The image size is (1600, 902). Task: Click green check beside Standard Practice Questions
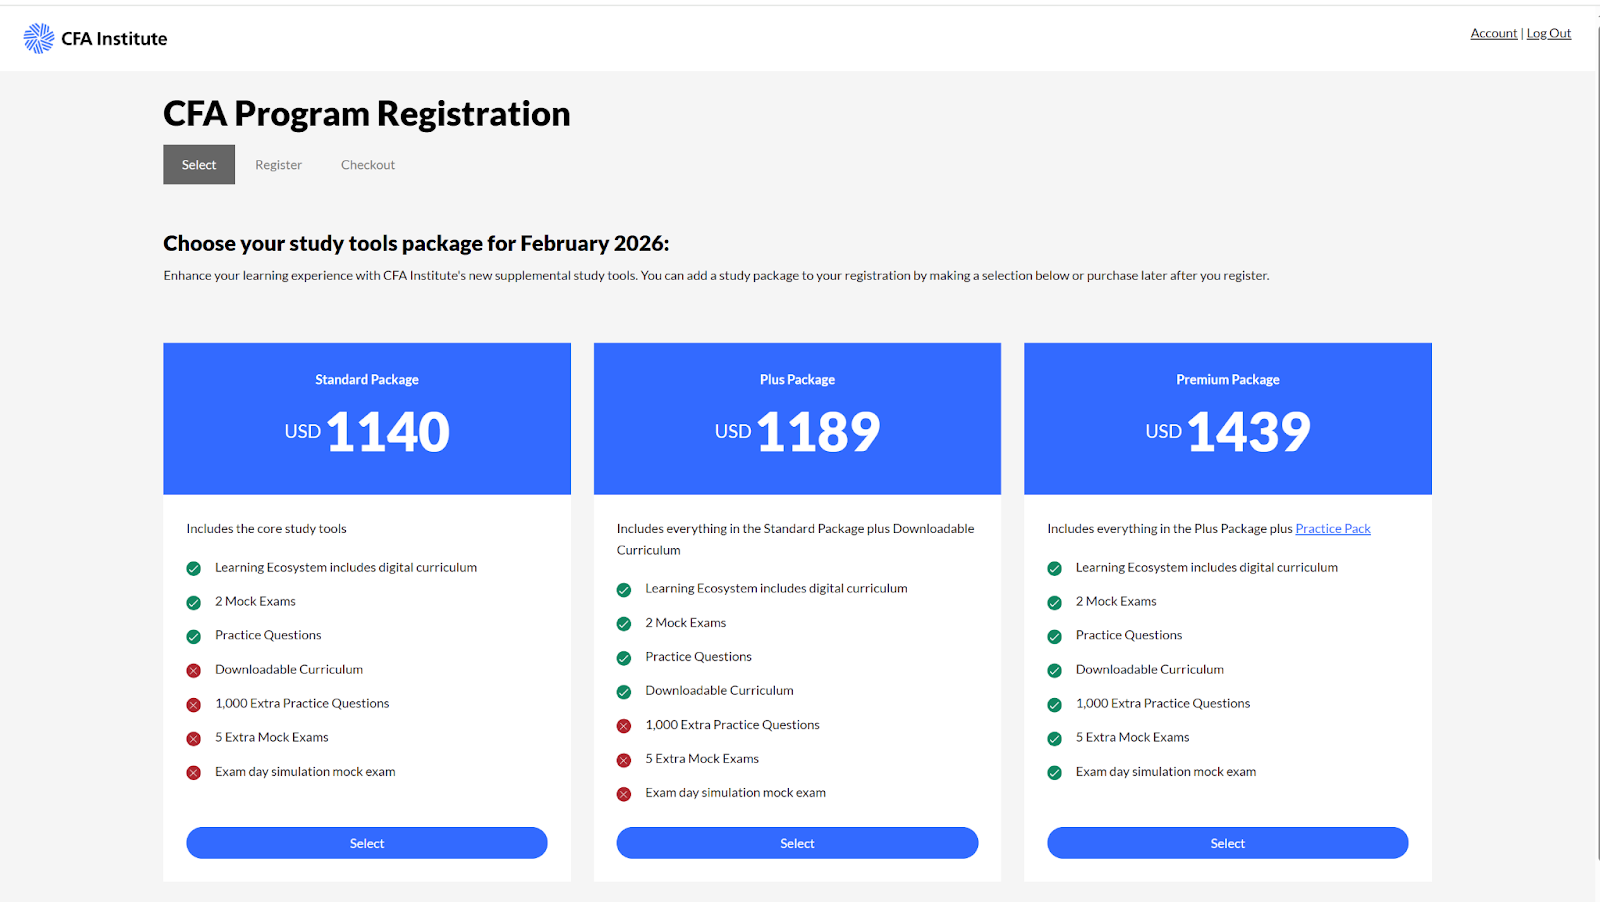(x=194, y=637)
